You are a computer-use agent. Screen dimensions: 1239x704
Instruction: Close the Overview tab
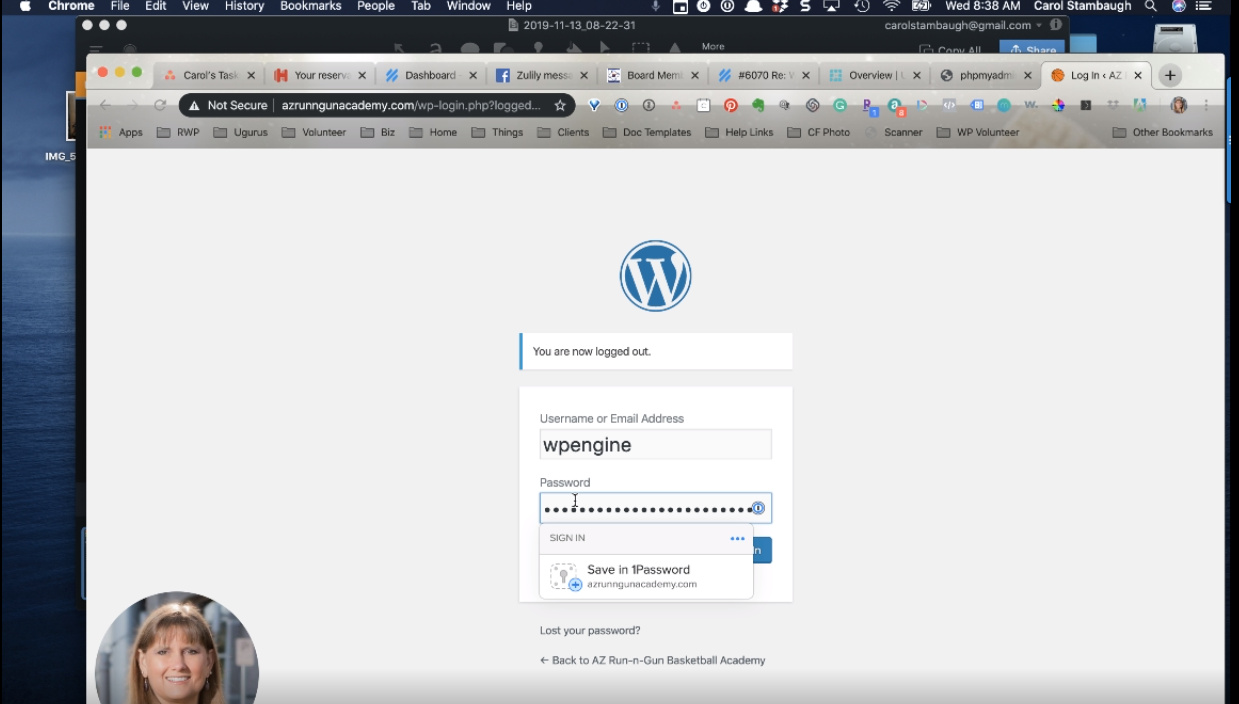pyautogui.click(x=916, y=75)
